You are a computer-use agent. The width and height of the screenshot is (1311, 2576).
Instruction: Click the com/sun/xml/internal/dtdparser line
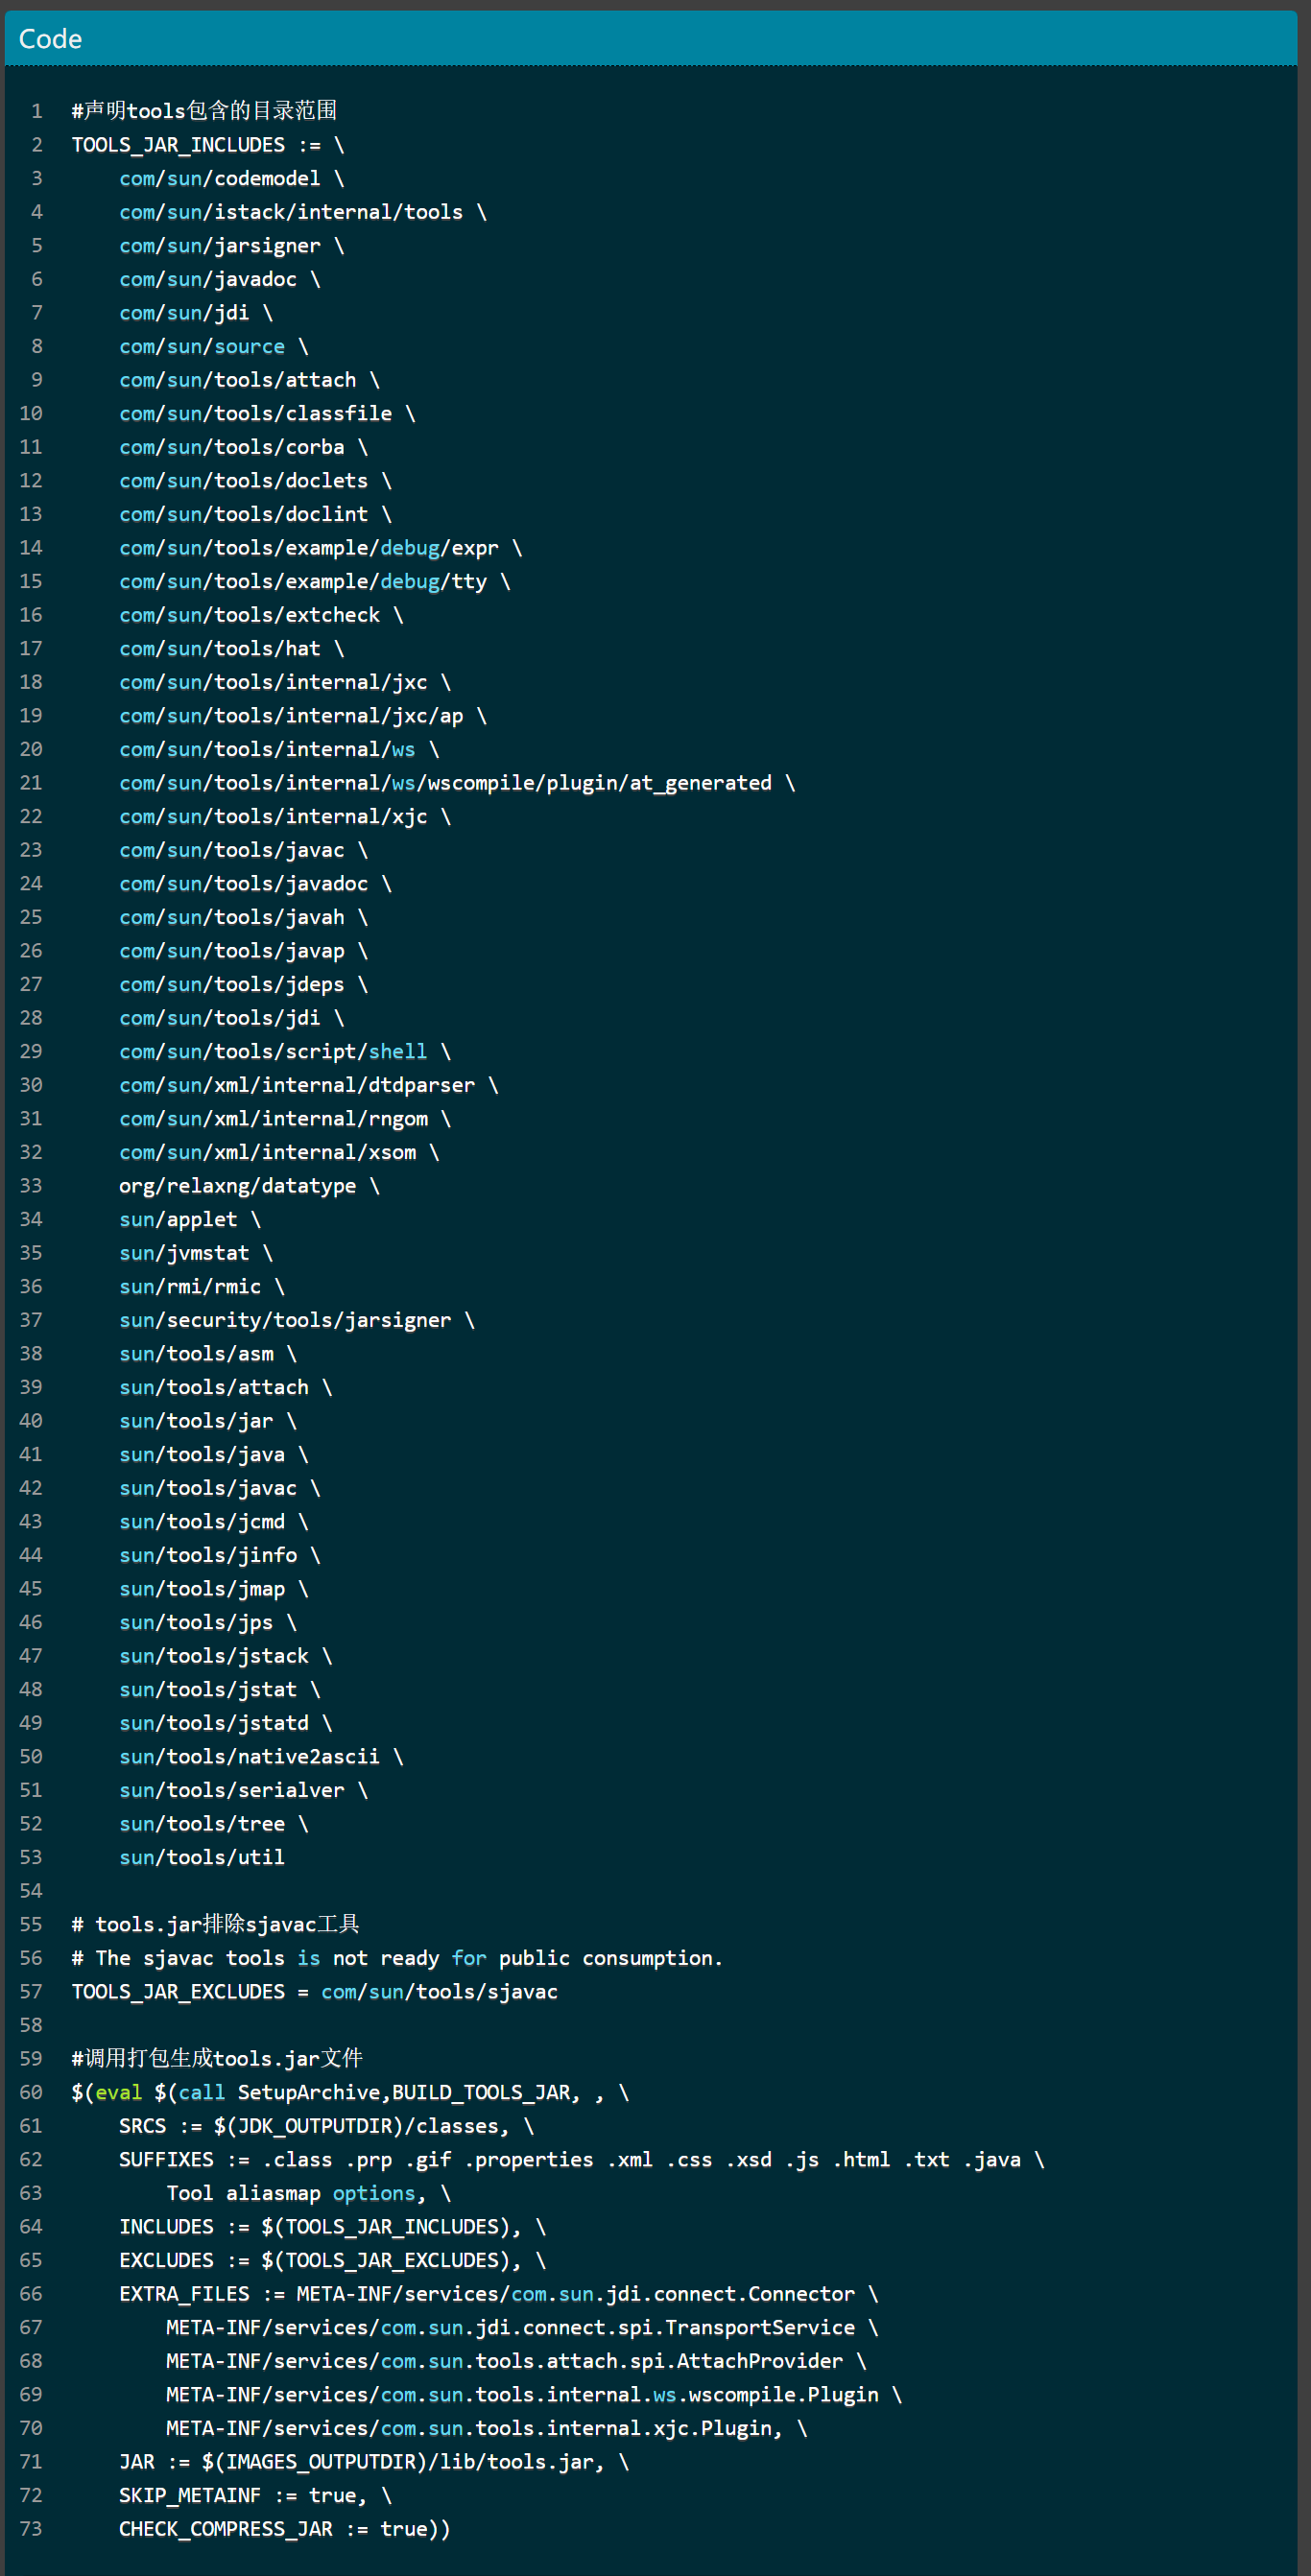click(x=309, y=1085)
